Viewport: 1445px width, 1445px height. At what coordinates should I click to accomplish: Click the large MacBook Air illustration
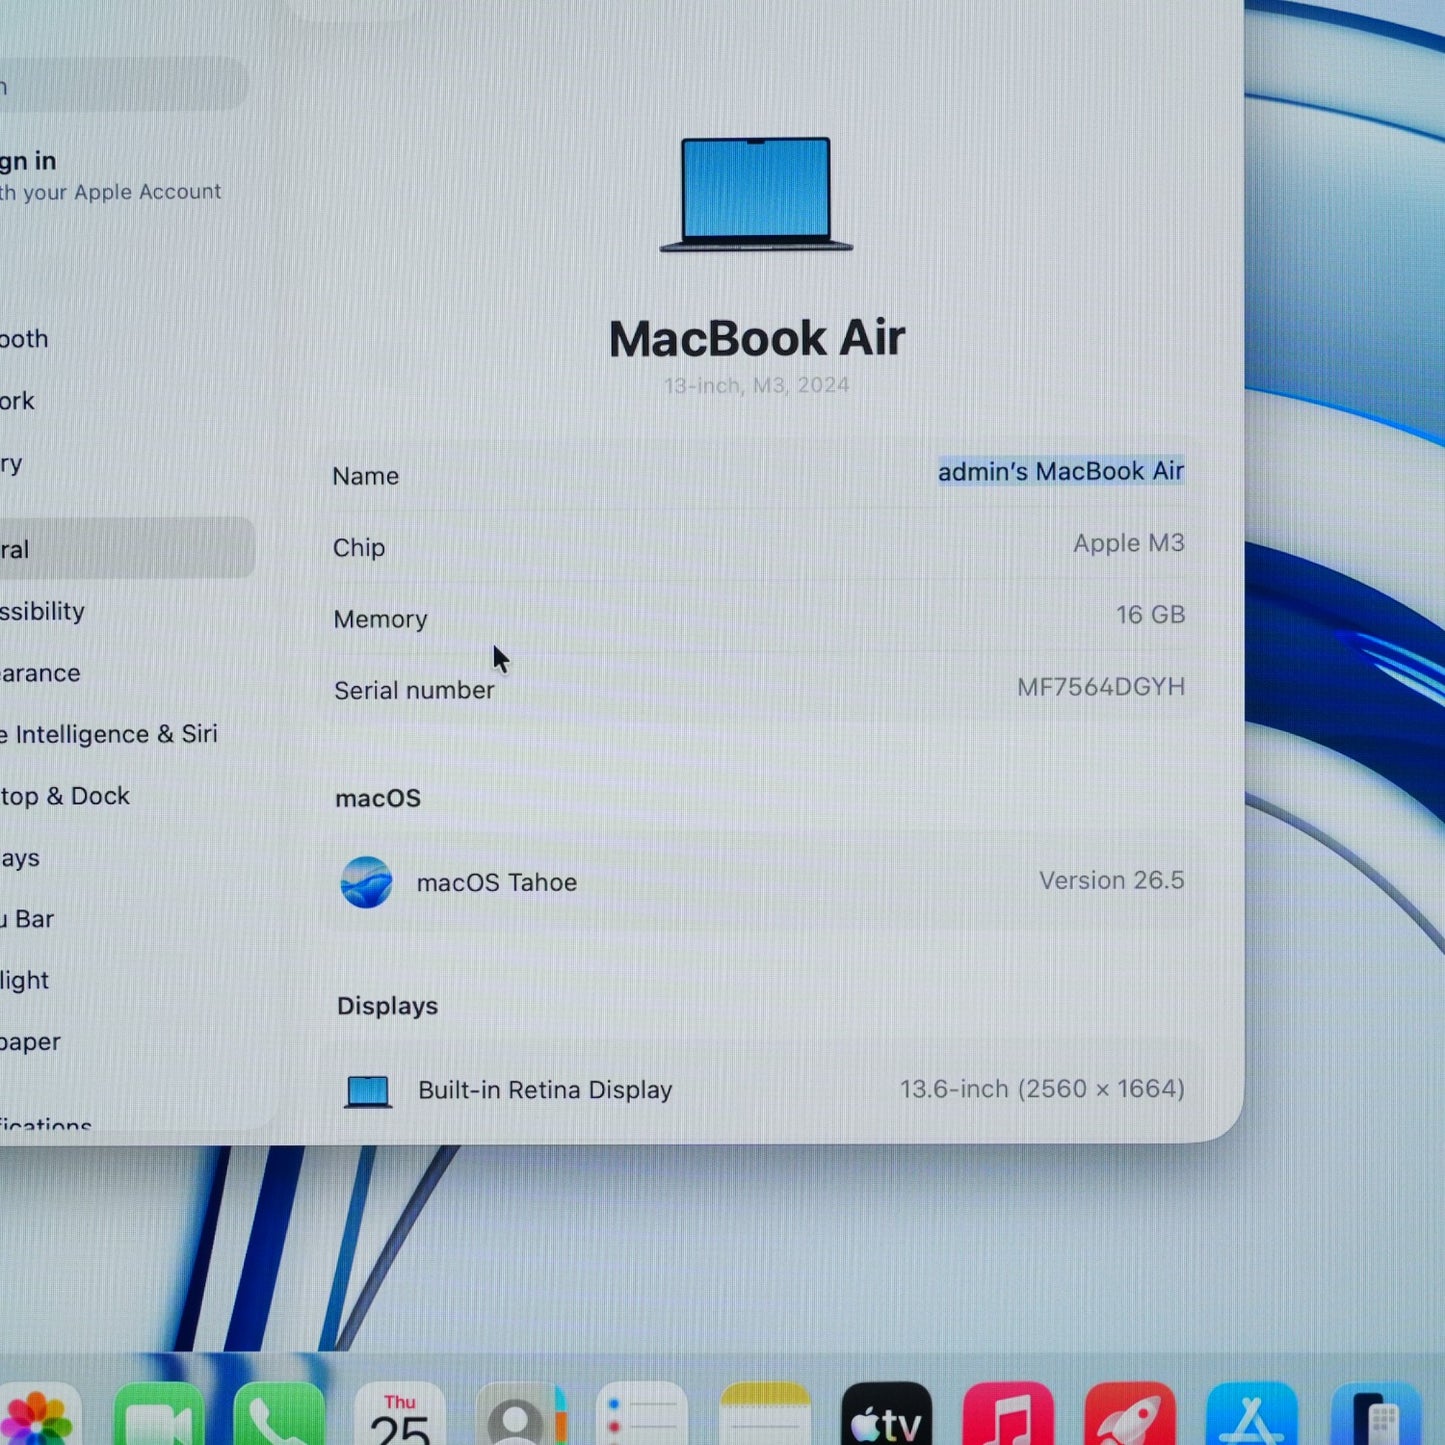756,194
